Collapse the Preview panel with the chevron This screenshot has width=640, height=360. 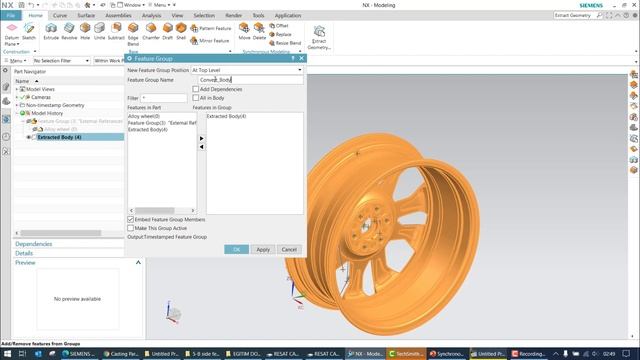(x=138, y=262)
